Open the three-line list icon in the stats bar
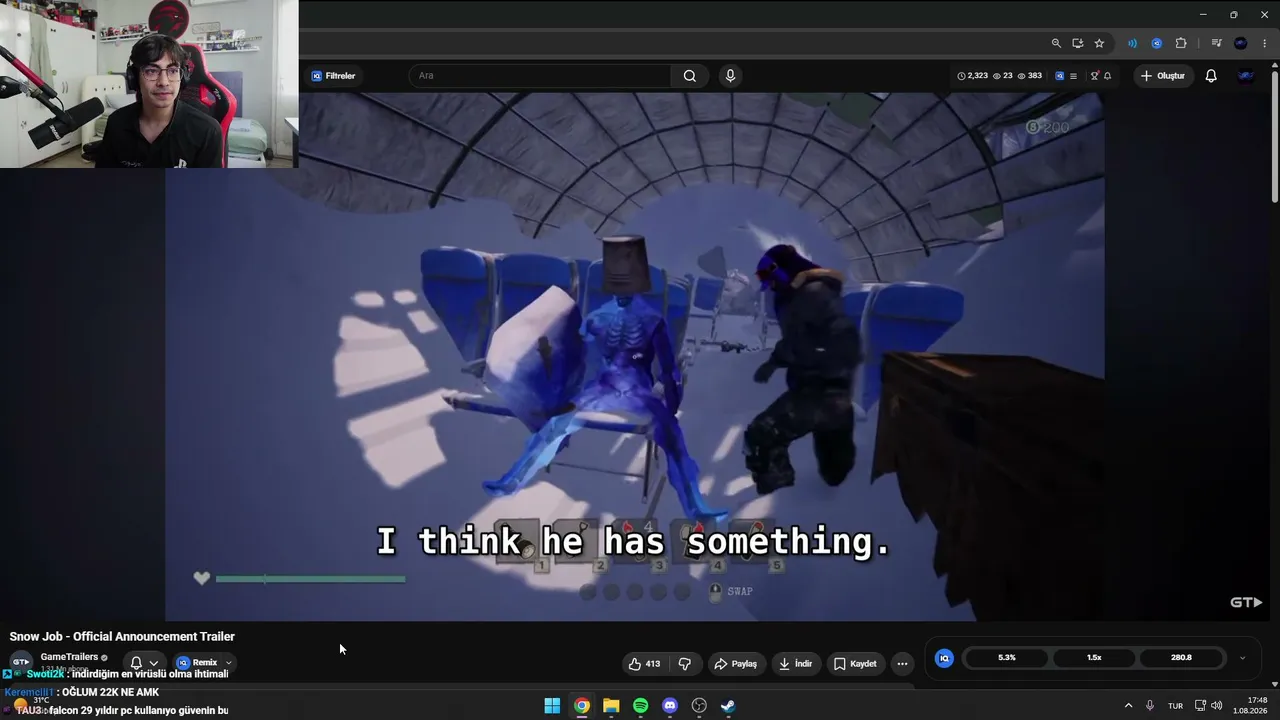The width and height of the screenshot is (1280, 720). (1073, 76)
